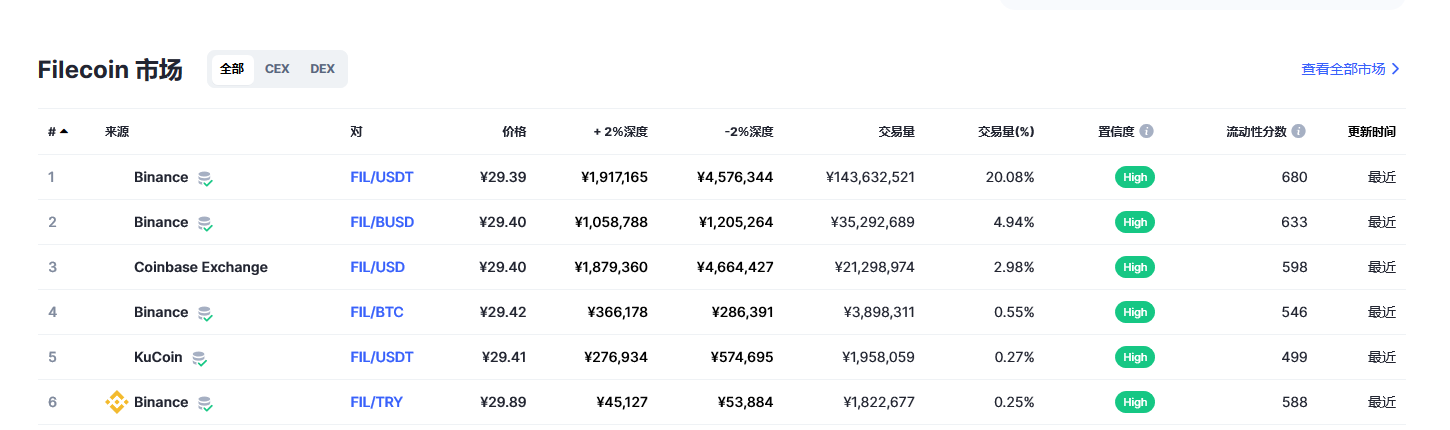
Task: Open the FIL/USD Coinbase pair link
Action: 378,267
